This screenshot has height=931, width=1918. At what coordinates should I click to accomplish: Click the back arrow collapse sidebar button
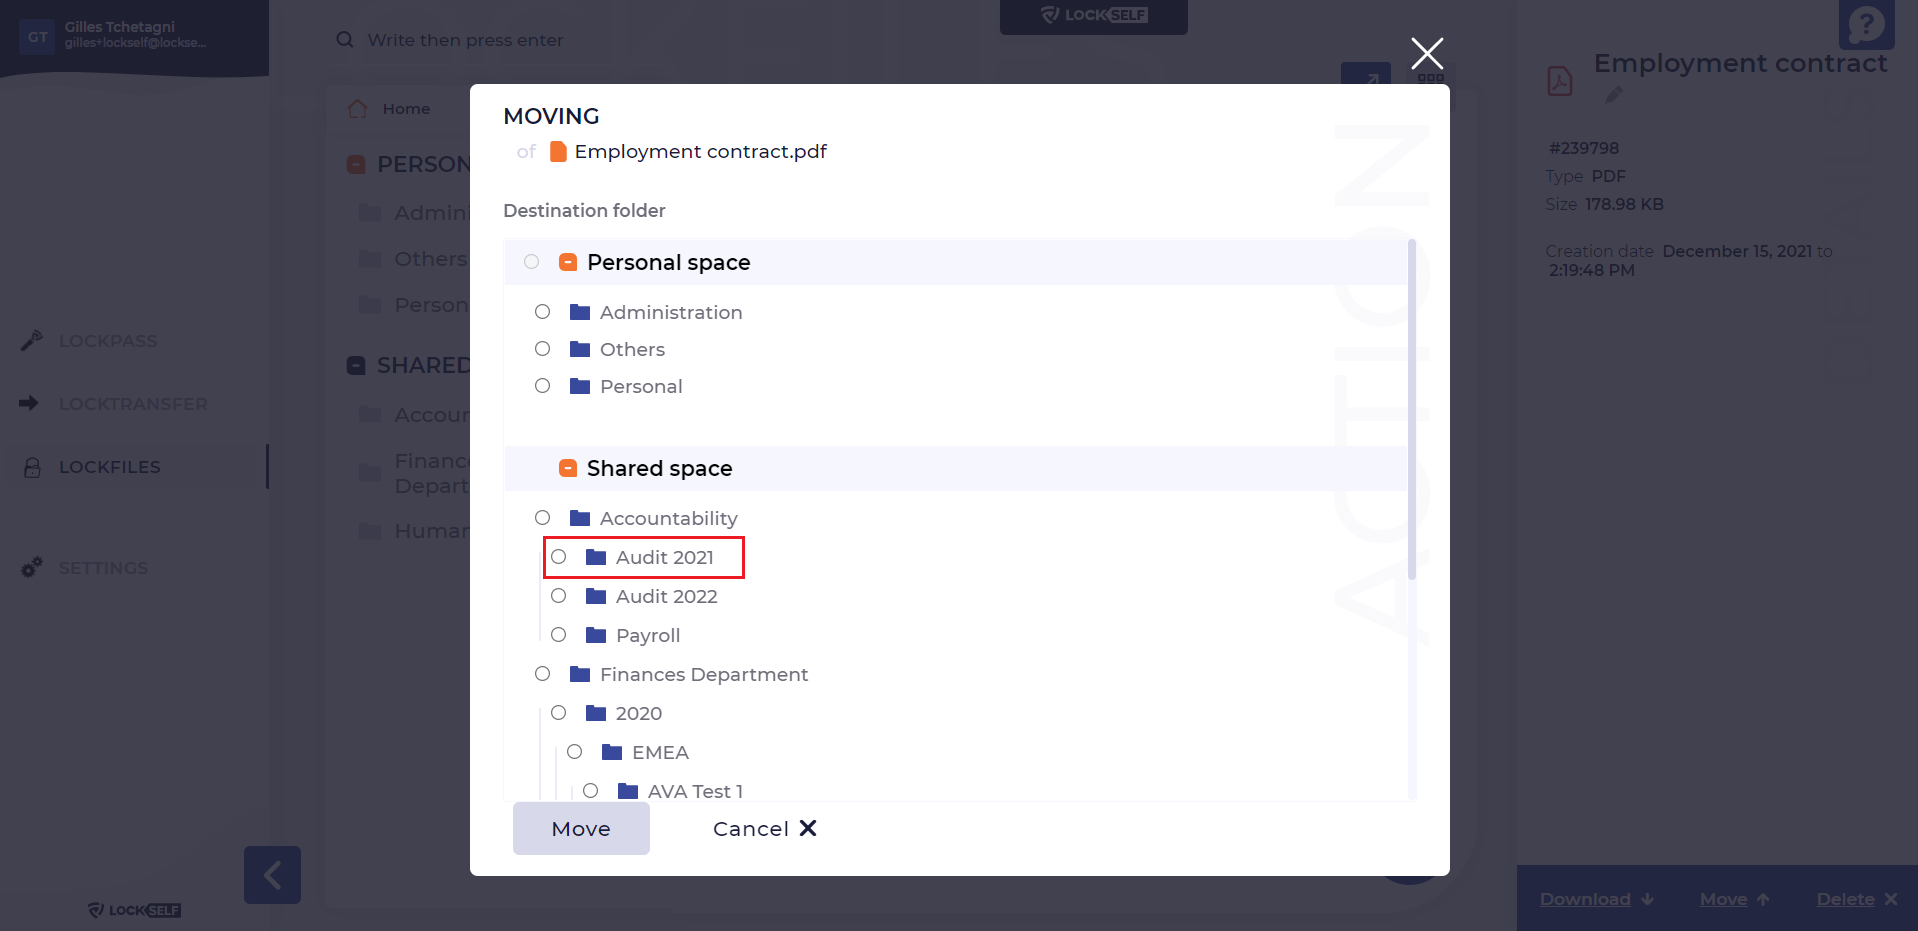pyautogui.click(x=272, y=875)
